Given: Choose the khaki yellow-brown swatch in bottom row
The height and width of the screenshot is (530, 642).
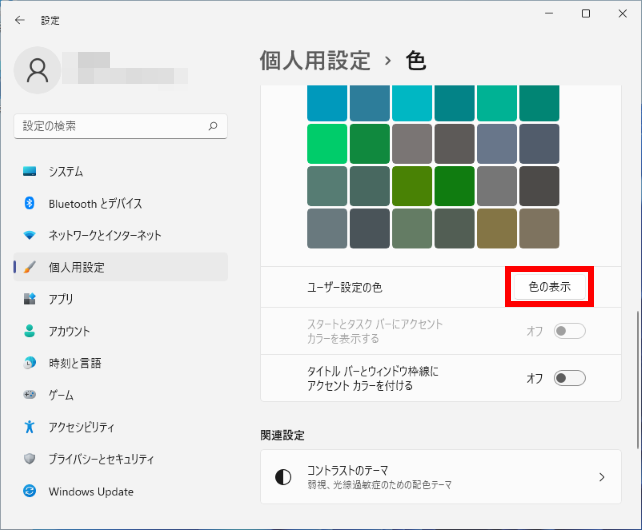Looking at the screenshot, I should click(497, 229).
